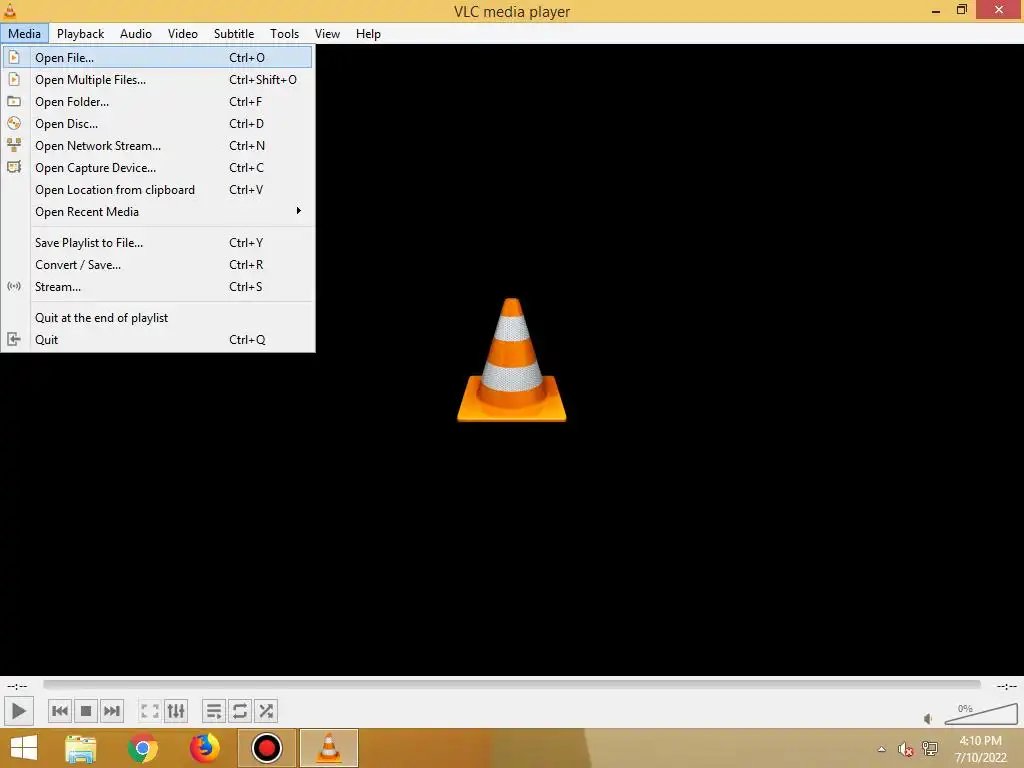The image size is (1024, 768).
Task: Skip to next media track
Action: (x=112, y=711)
